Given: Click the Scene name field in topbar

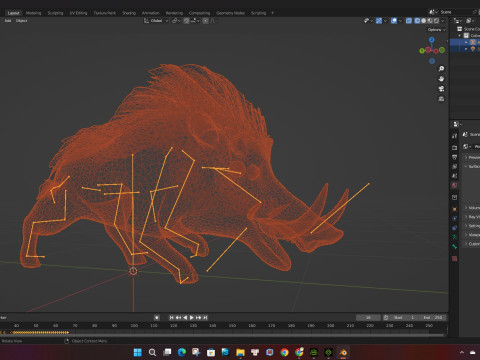Looking at the screenshot, I should pos(455,12).
